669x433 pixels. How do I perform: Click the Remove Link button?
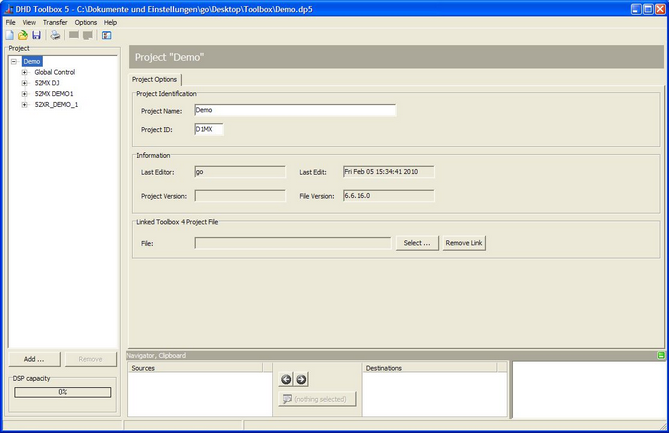pos(464,243)
